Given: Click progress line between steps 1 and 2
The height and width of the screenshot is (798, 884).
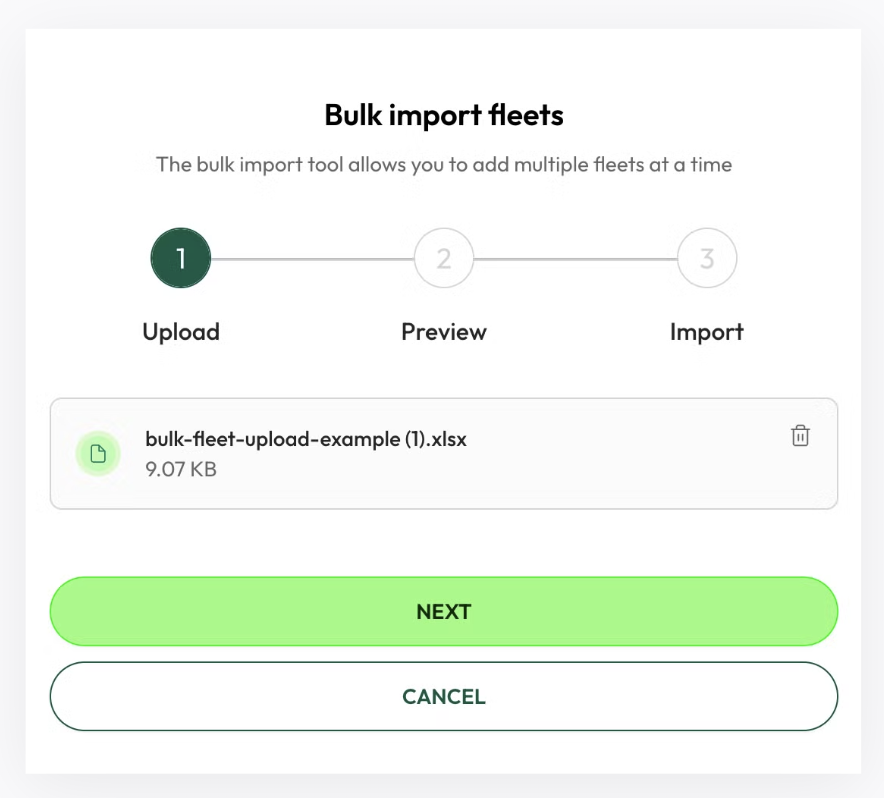Looking at the screenshot, I should (x=312, y=259).
